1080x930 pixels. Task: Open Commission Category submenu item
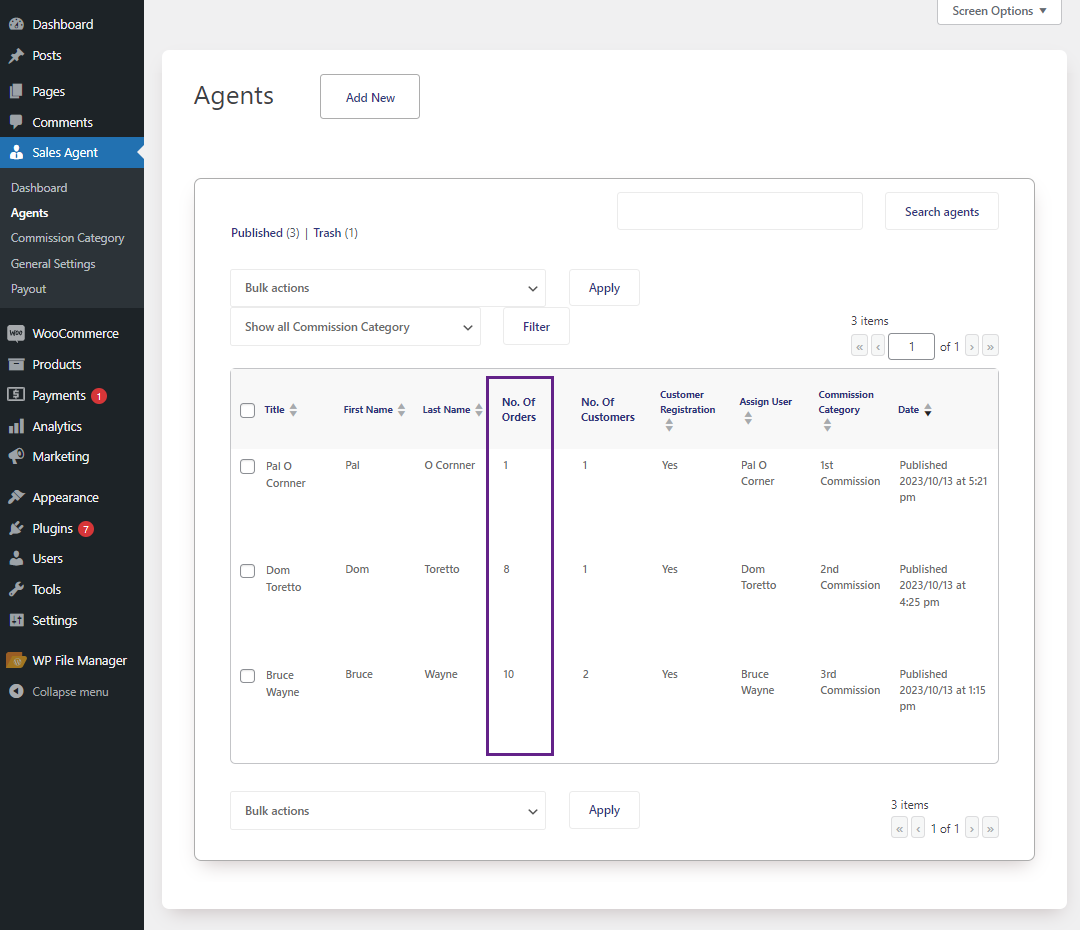[68, 238]
